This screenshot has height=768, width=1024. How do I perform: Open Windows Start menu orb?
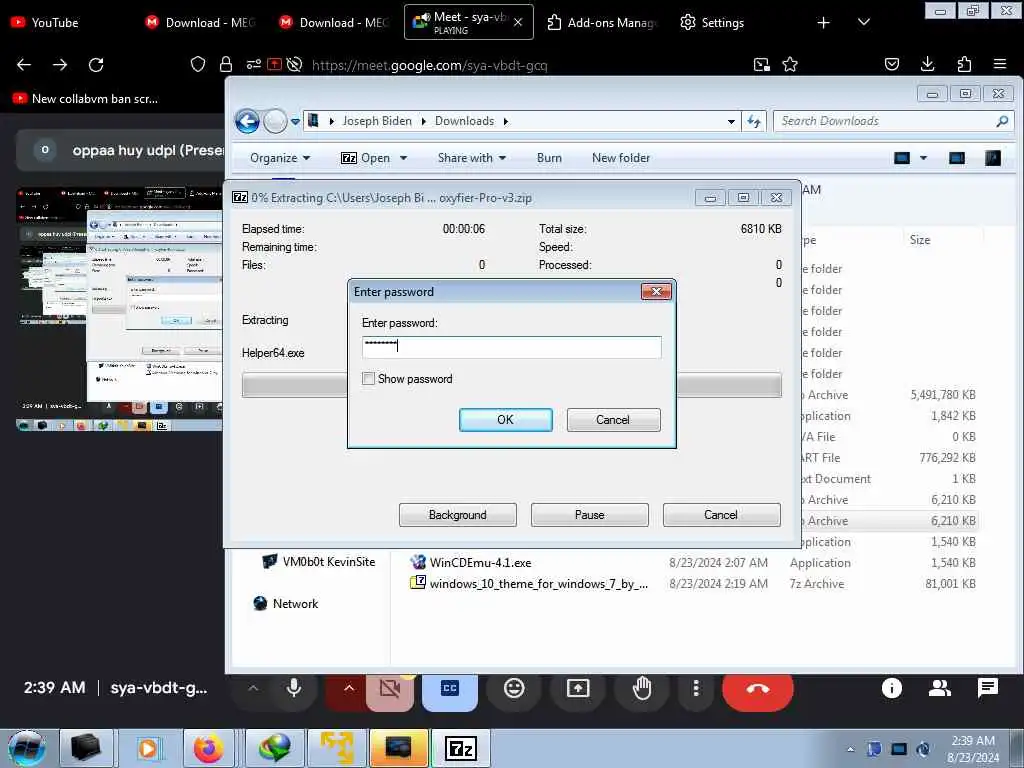point(27,748)
